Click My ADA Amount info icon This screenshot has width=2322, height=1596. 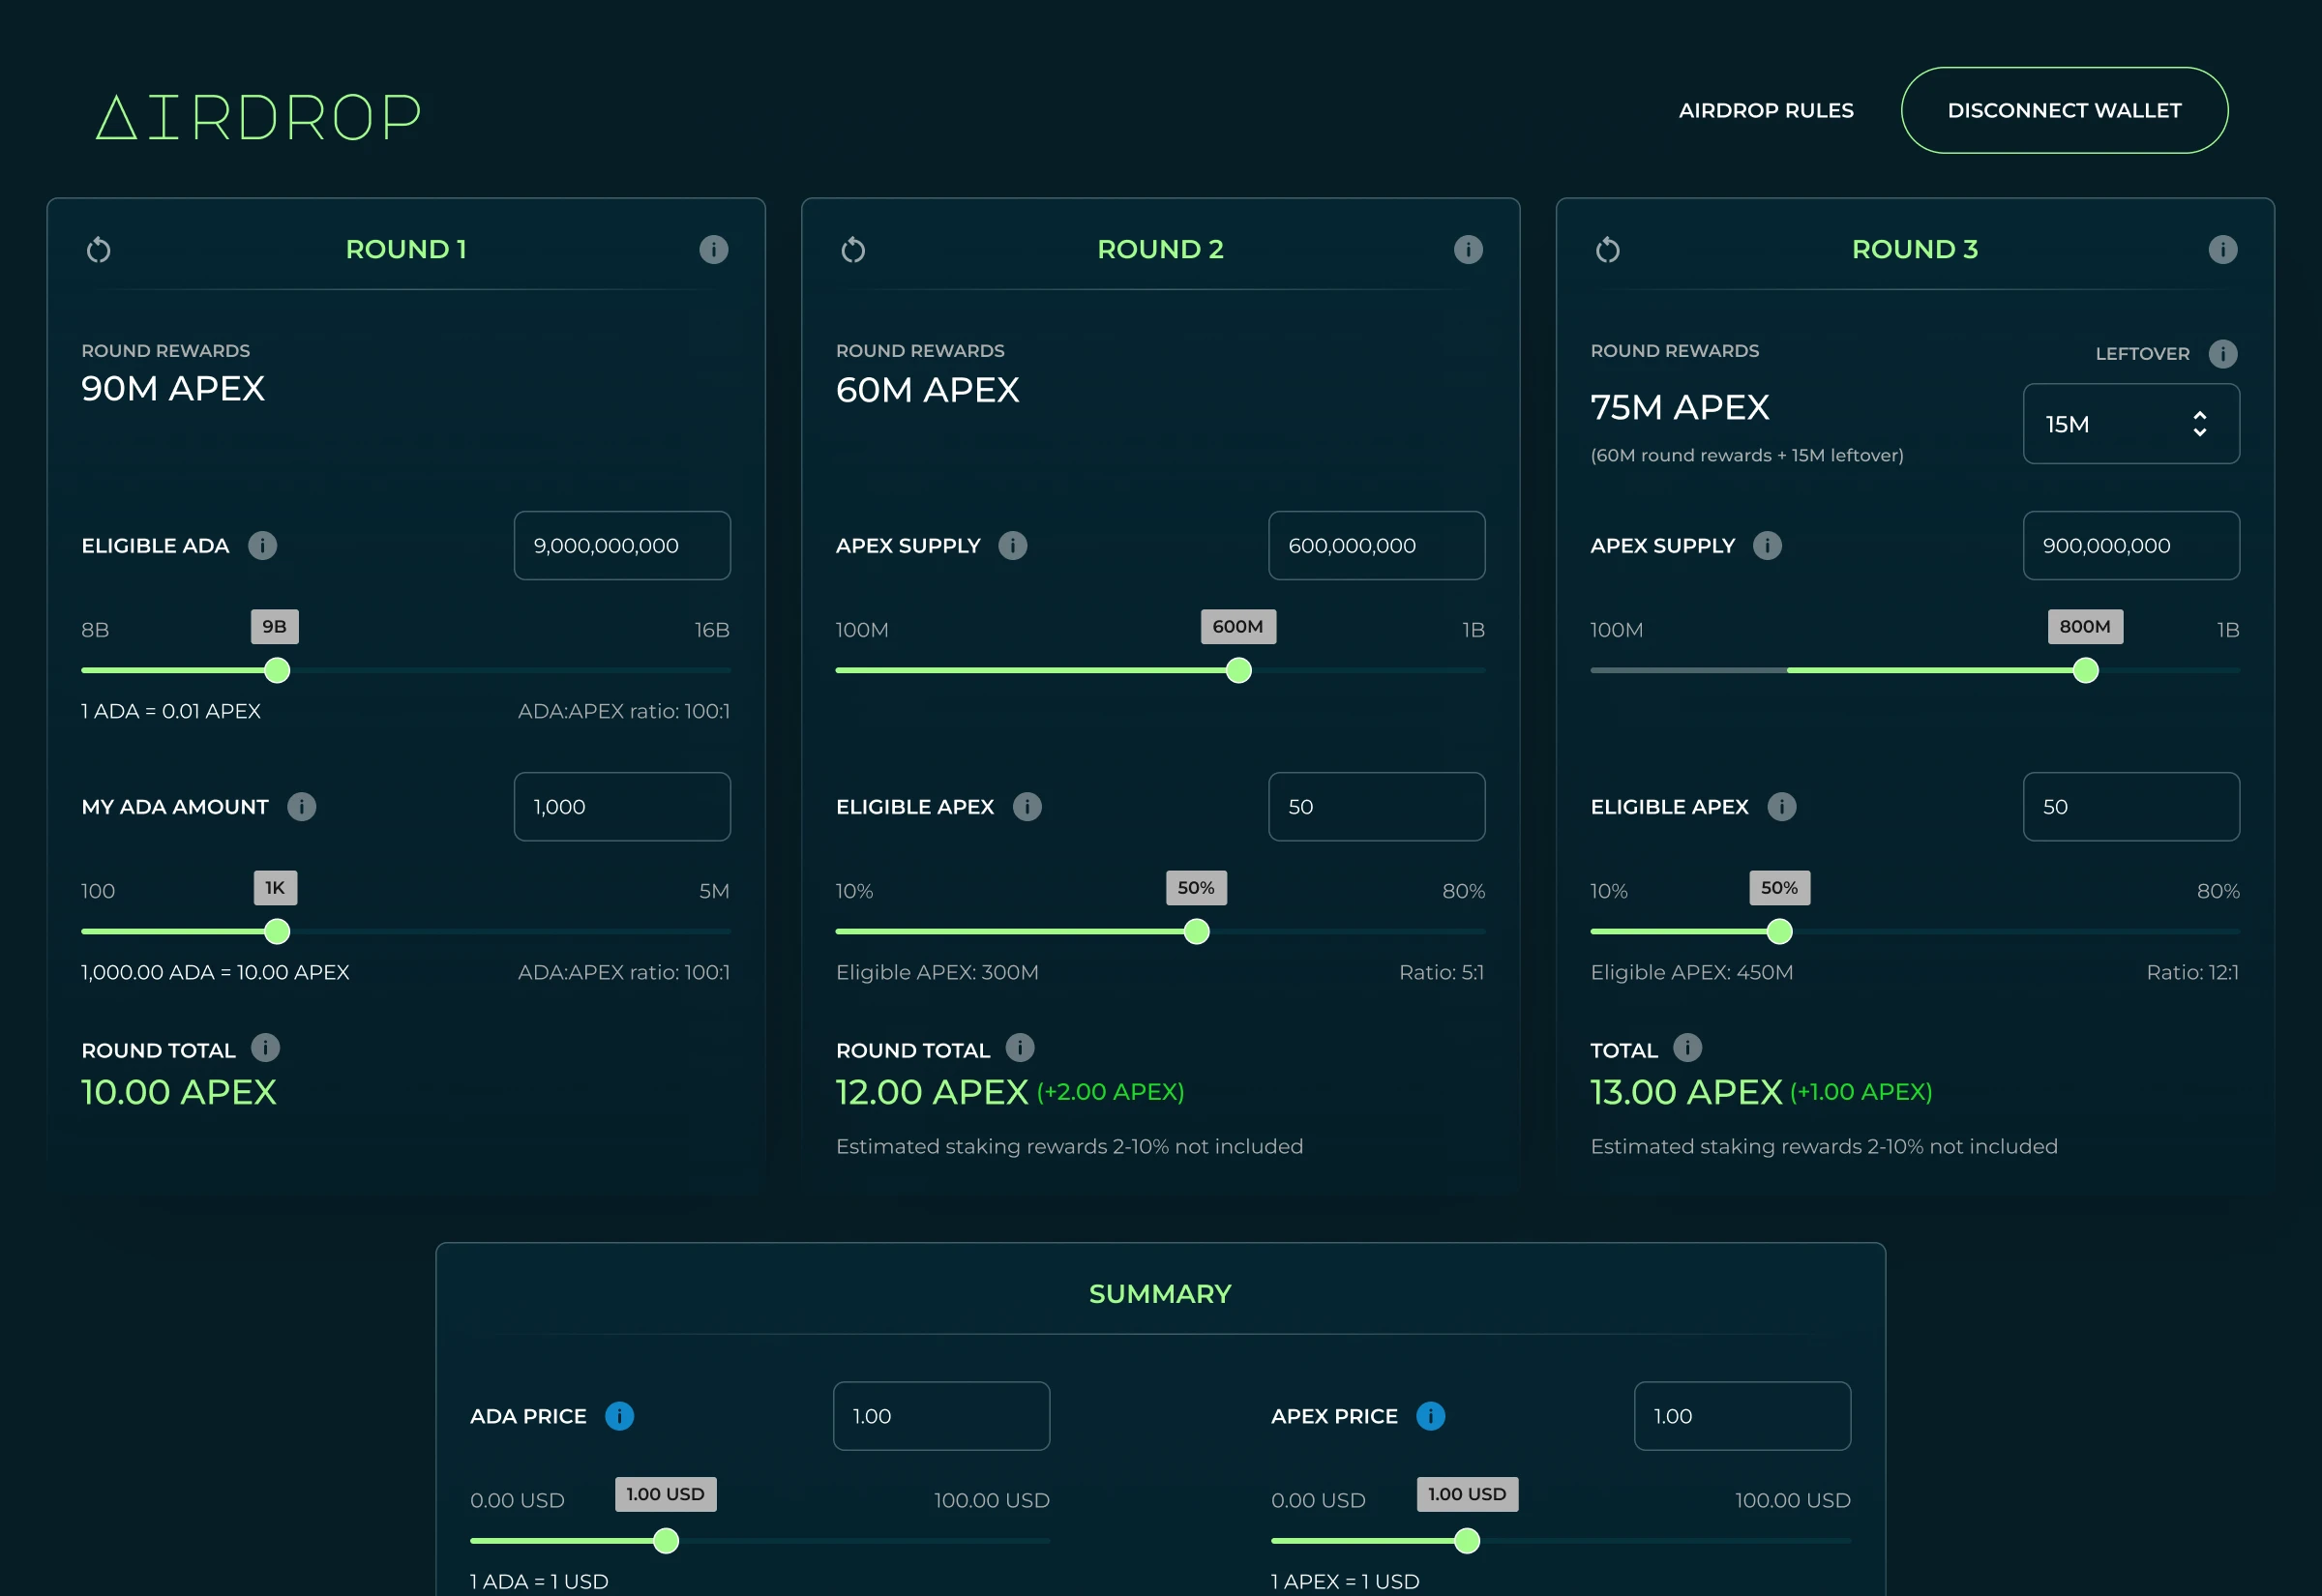(x=301, y=806)
